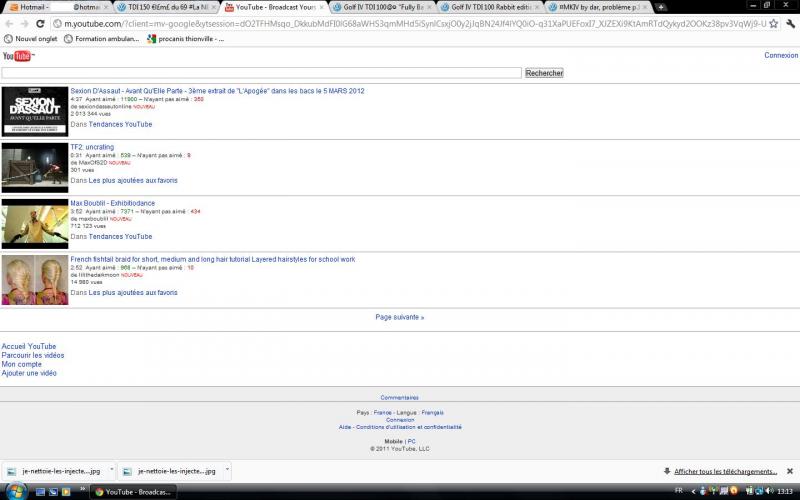This screenshot has width=800, height=500.
Task: Open the Max Boublil video thumbnail
Action: click(x=35, y=223)
